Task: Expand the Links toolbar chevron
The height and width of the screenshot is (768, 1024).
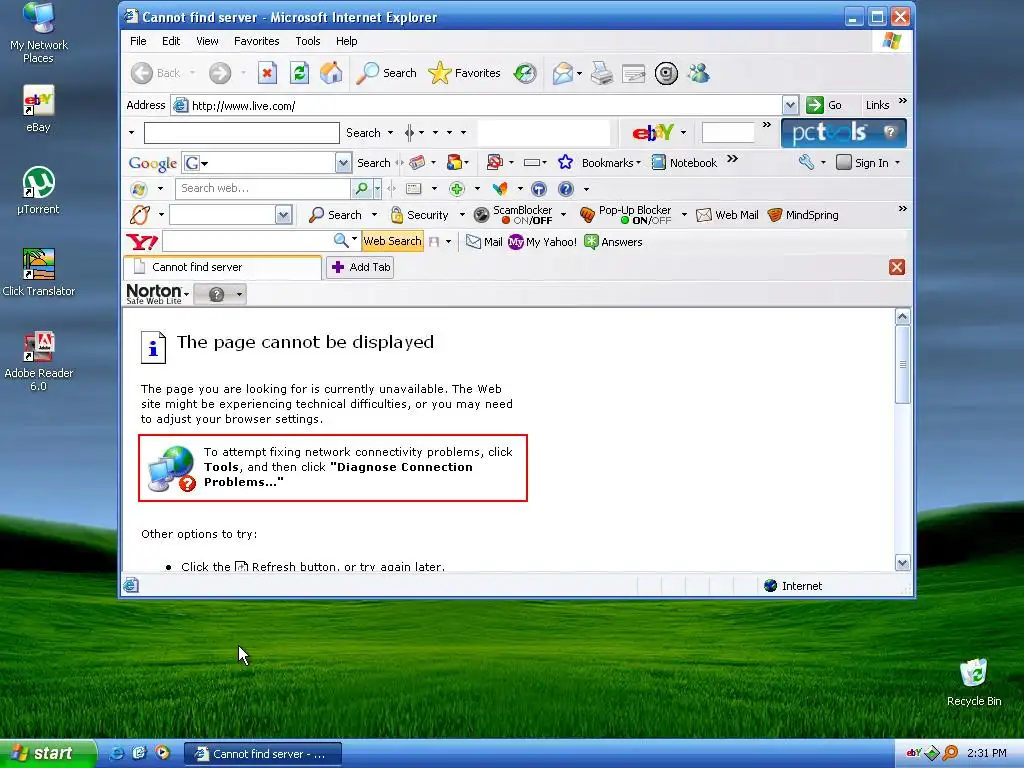Action: point(903,101)
